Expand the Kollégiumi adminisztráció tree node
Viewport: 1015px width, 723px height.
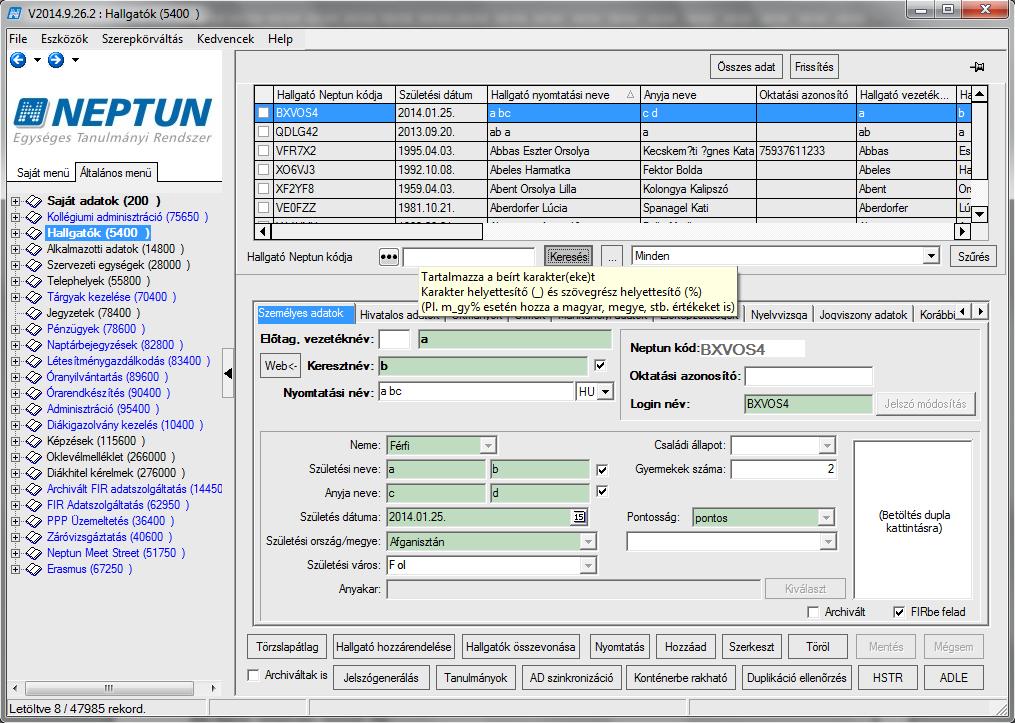tap(15, 217)
